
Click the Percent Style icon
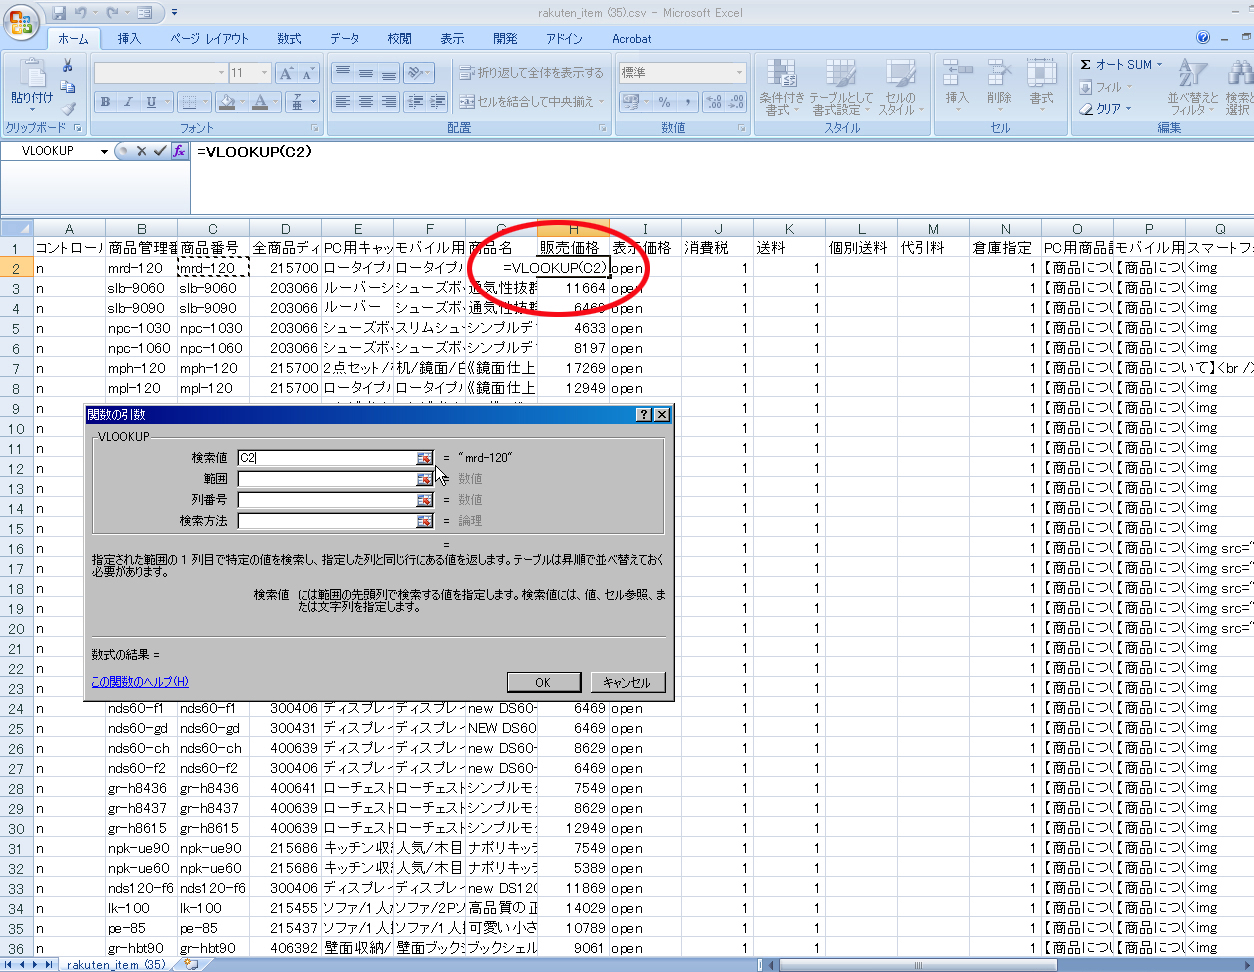(x=665, y=102)
